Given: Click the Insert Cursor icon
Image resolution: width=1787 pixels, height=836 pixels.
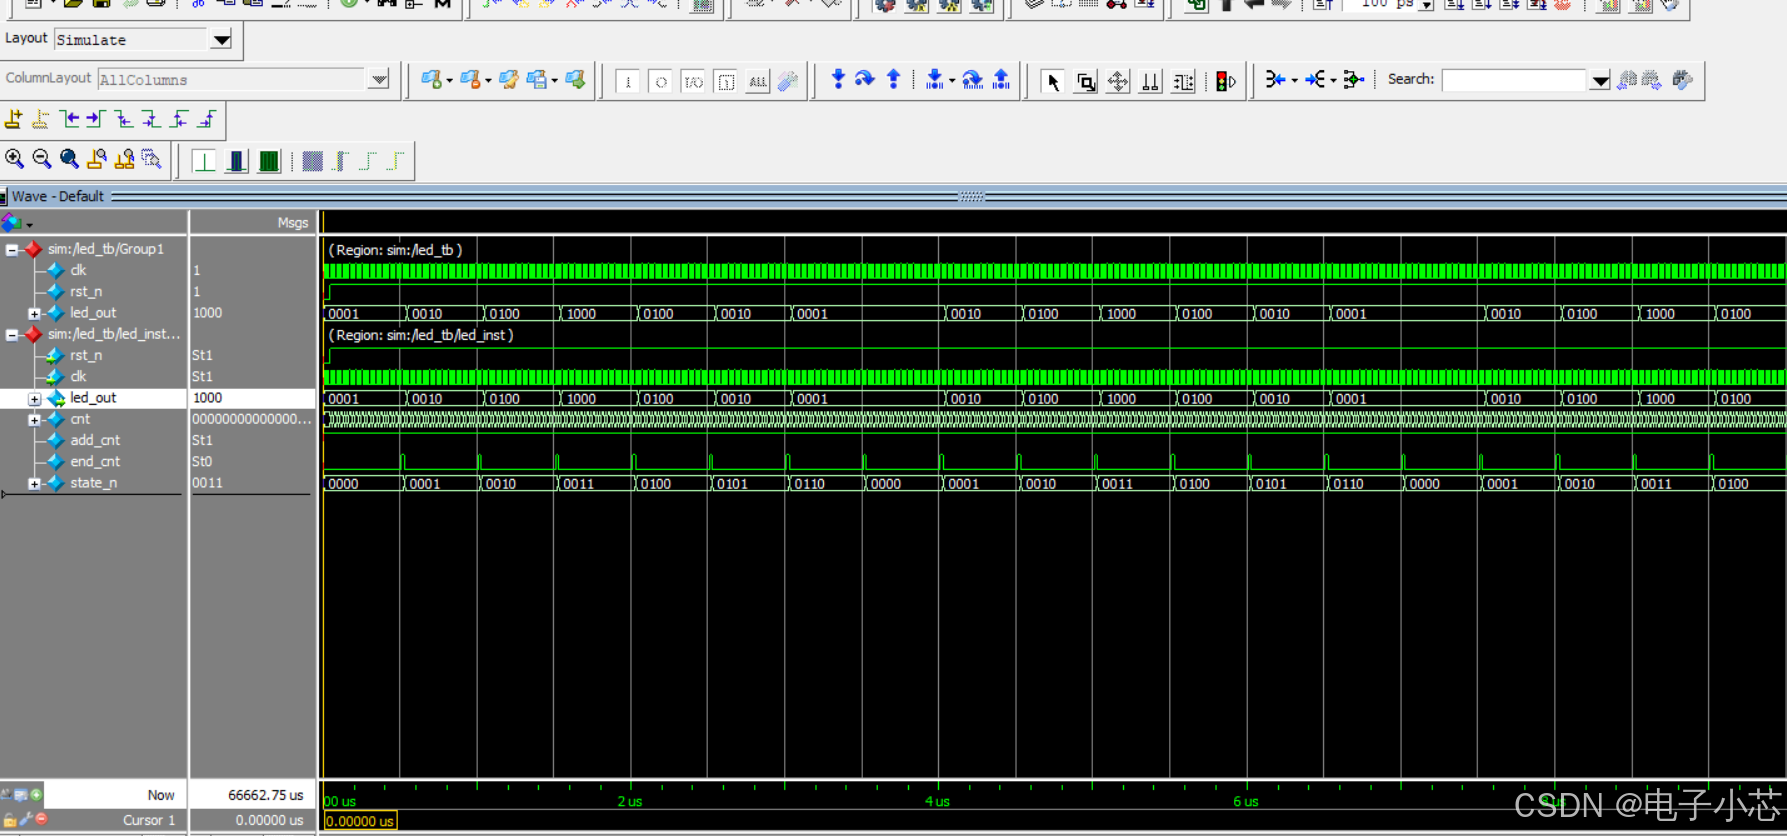Looking at the screenshot, I should [x=13, y=120].
